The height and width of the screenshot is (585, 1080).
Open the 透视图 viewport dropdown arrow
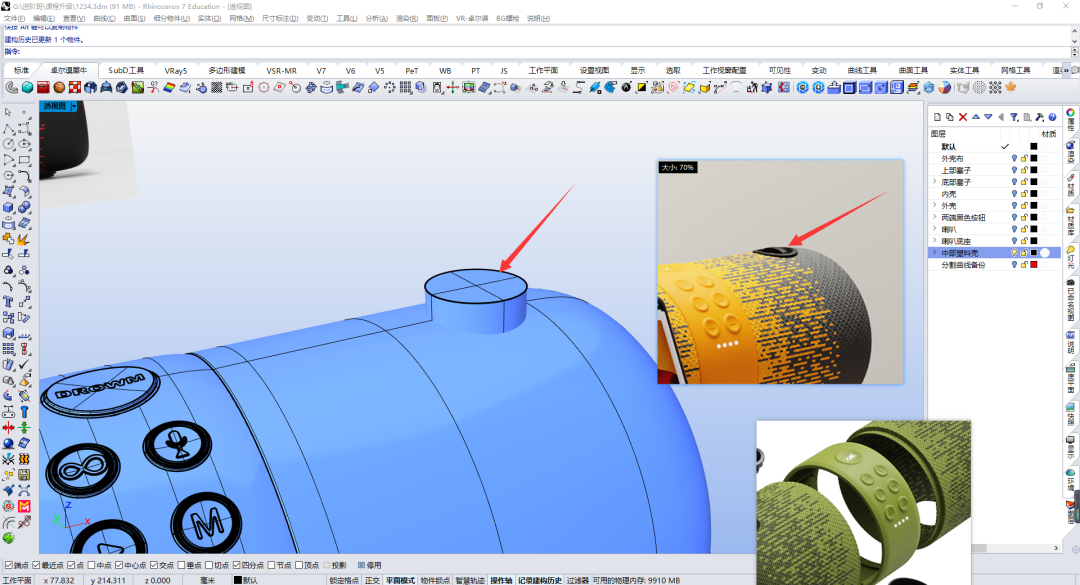point(73,106)
